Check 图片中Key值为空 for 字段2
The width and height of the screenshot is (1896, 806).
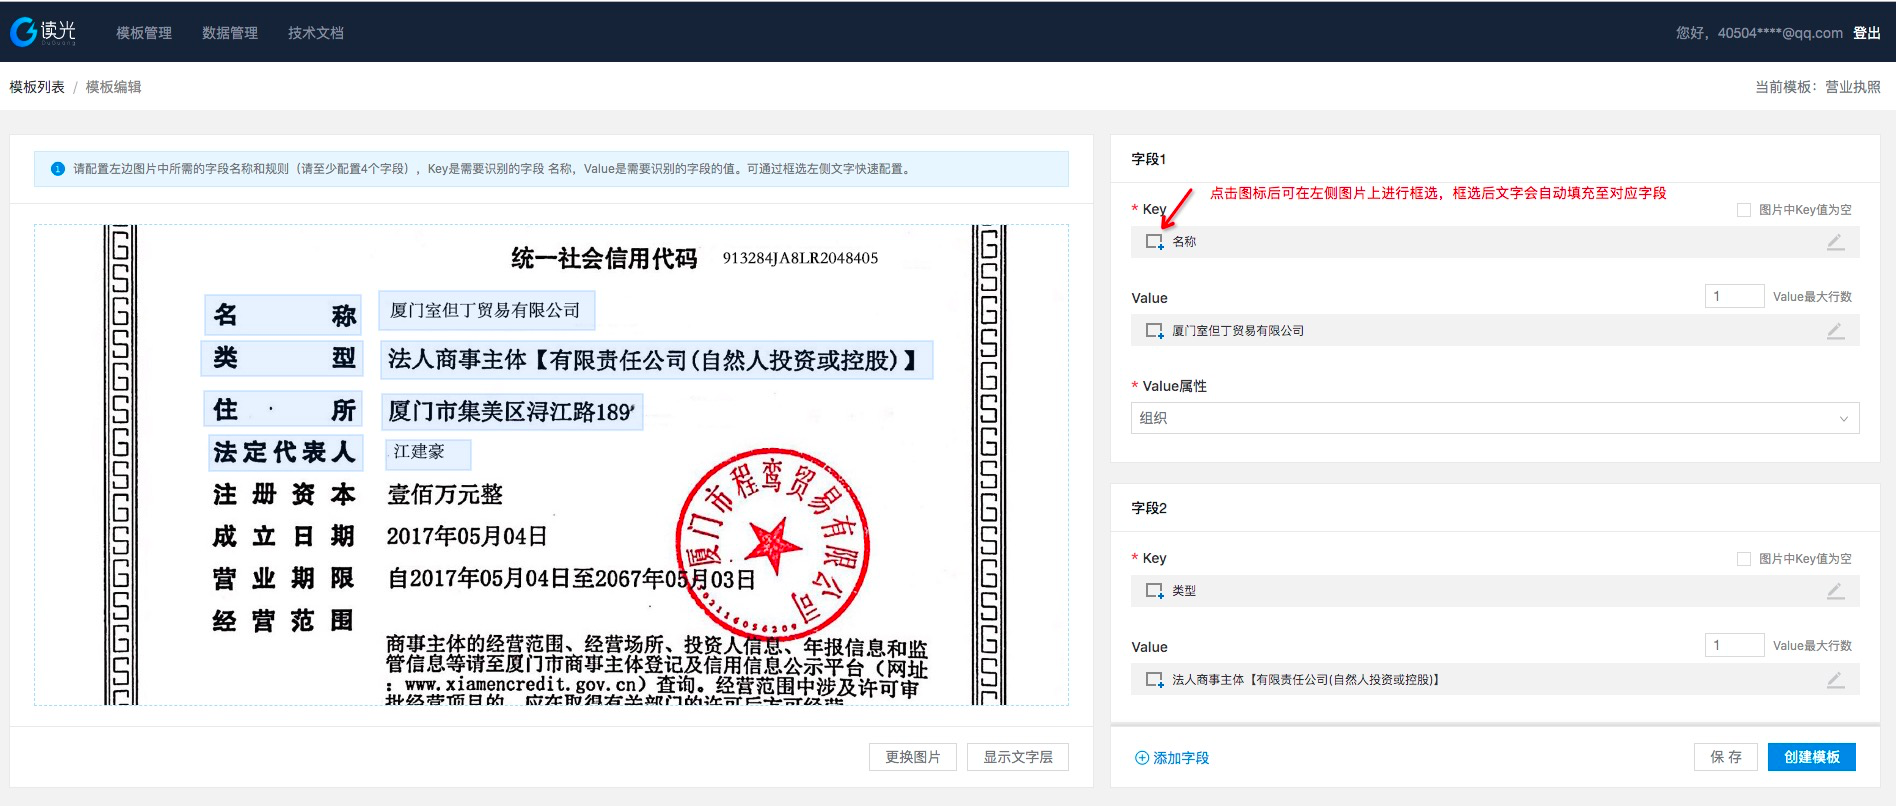[1744, 559]
